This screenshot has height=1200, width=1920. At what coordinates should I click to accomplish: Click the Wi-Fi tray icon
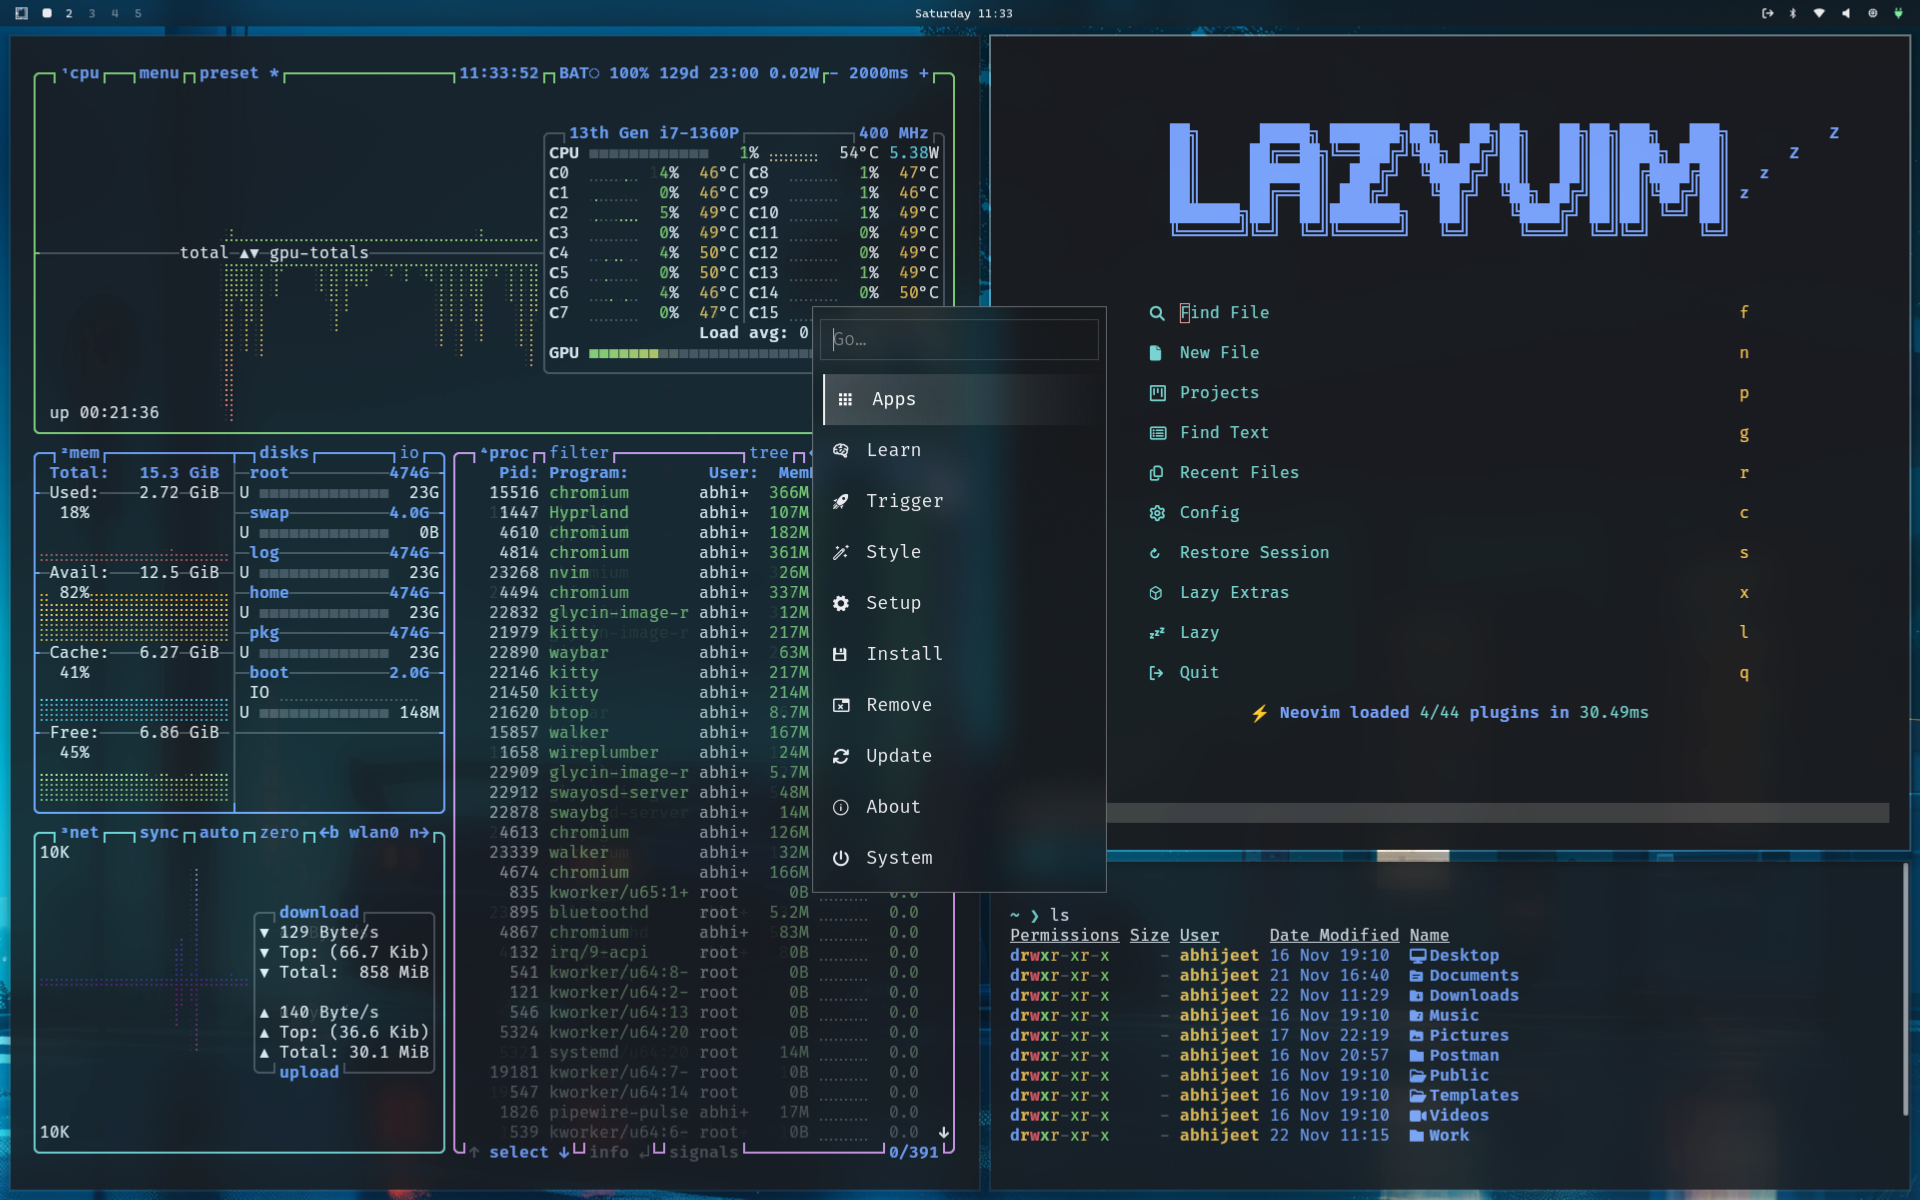(x=1819, y=13)
